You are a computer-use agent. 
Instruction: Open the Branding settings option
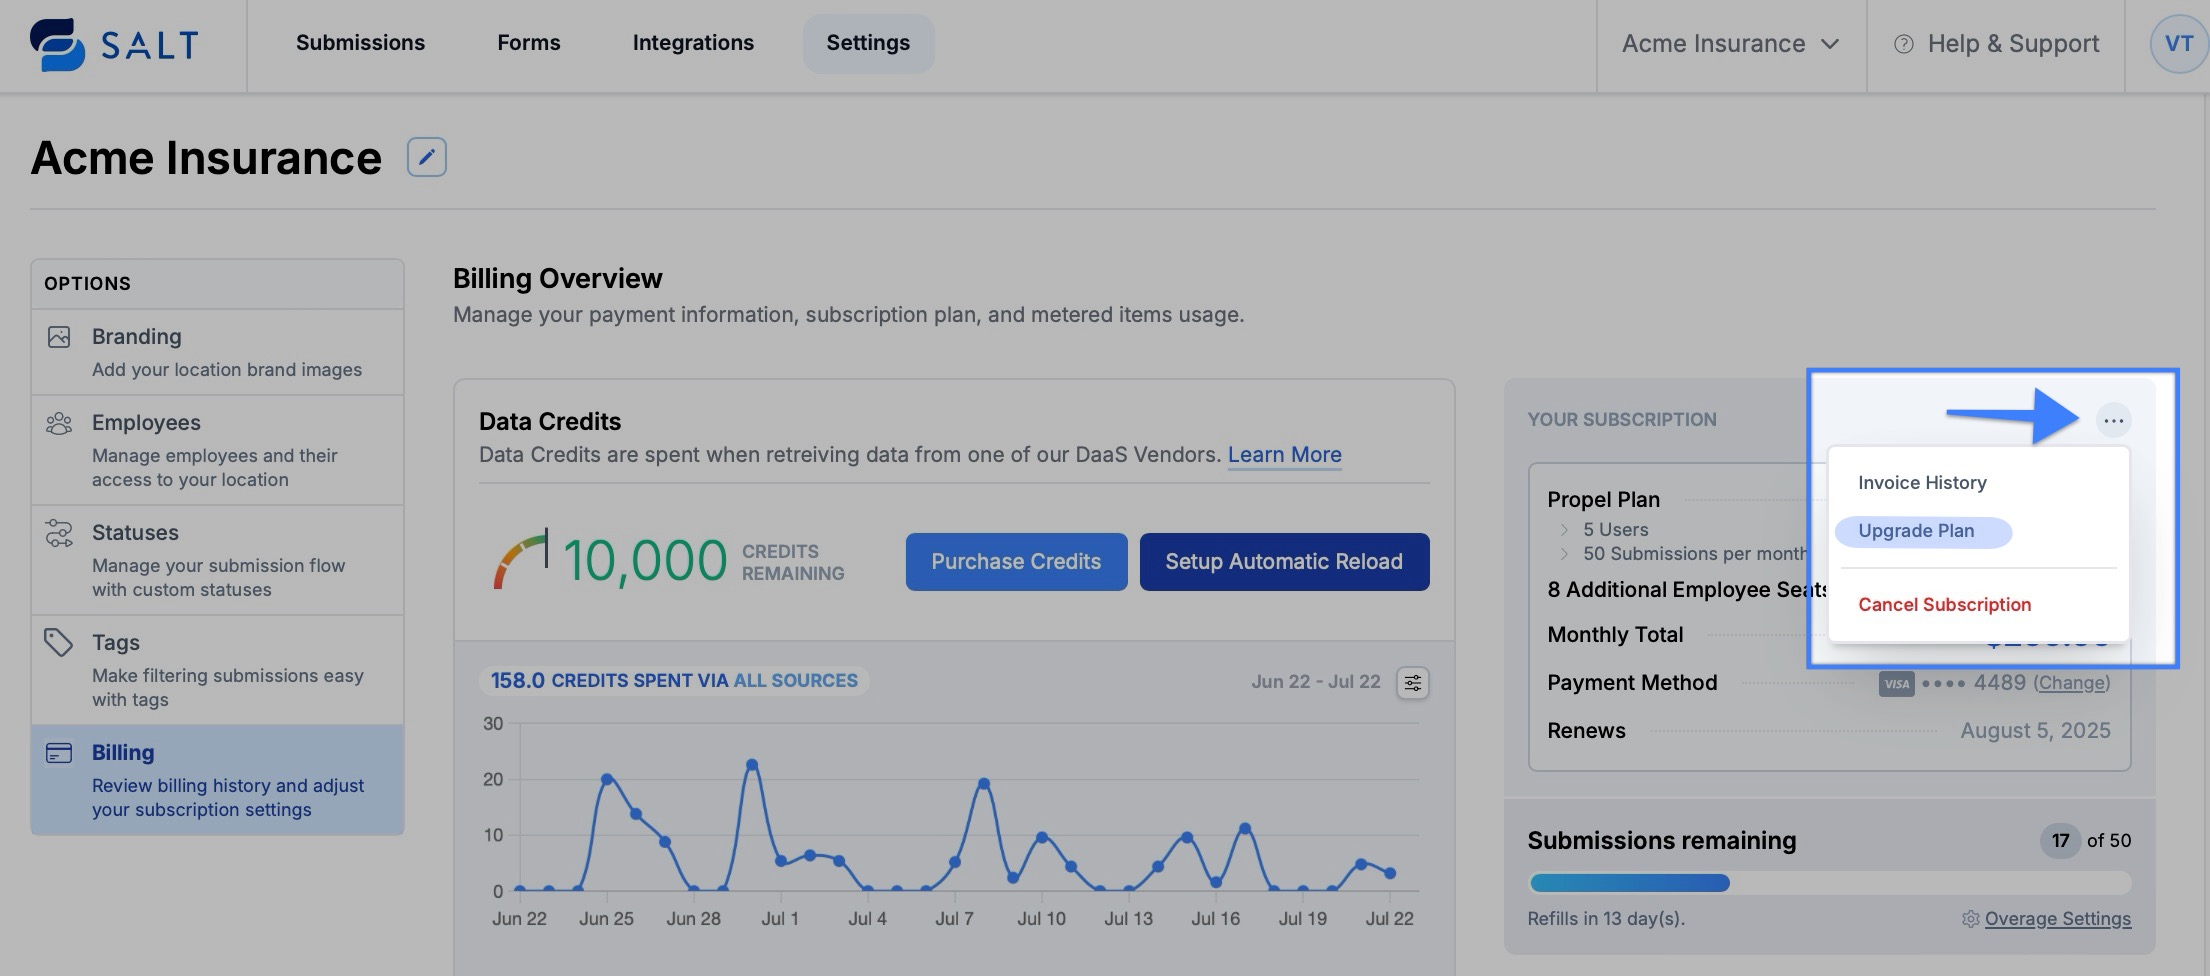tap(218, 352)
